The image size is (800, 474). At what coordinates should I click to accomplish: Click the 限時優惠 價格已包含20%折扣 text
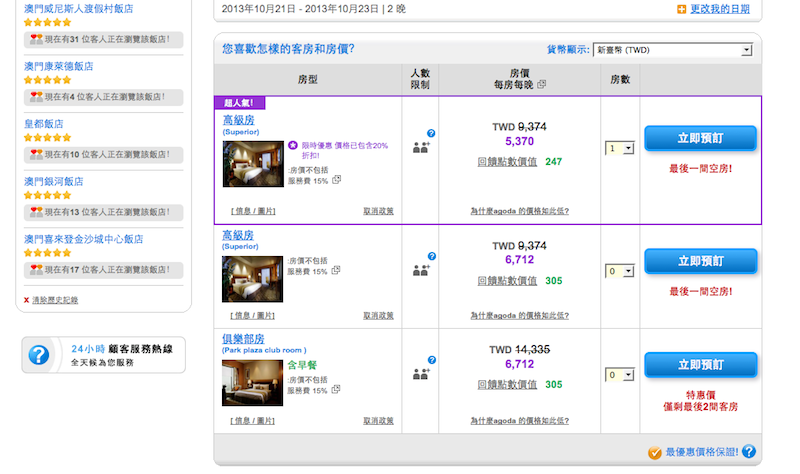pyautogui.click(x=345, y=150)
